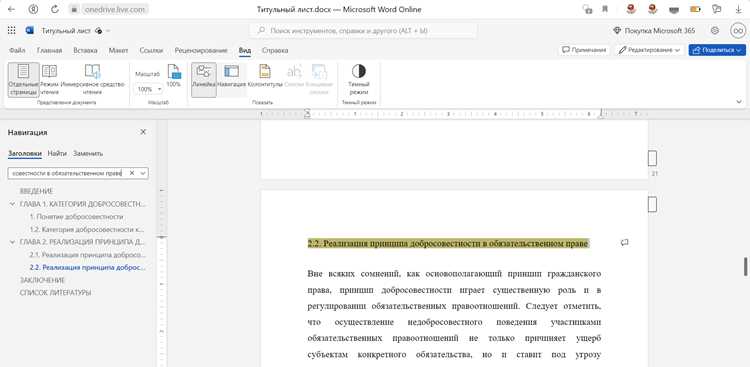750x367 pixels.
Task: Switch to the Главная ribbon tab
Action: 49,50
